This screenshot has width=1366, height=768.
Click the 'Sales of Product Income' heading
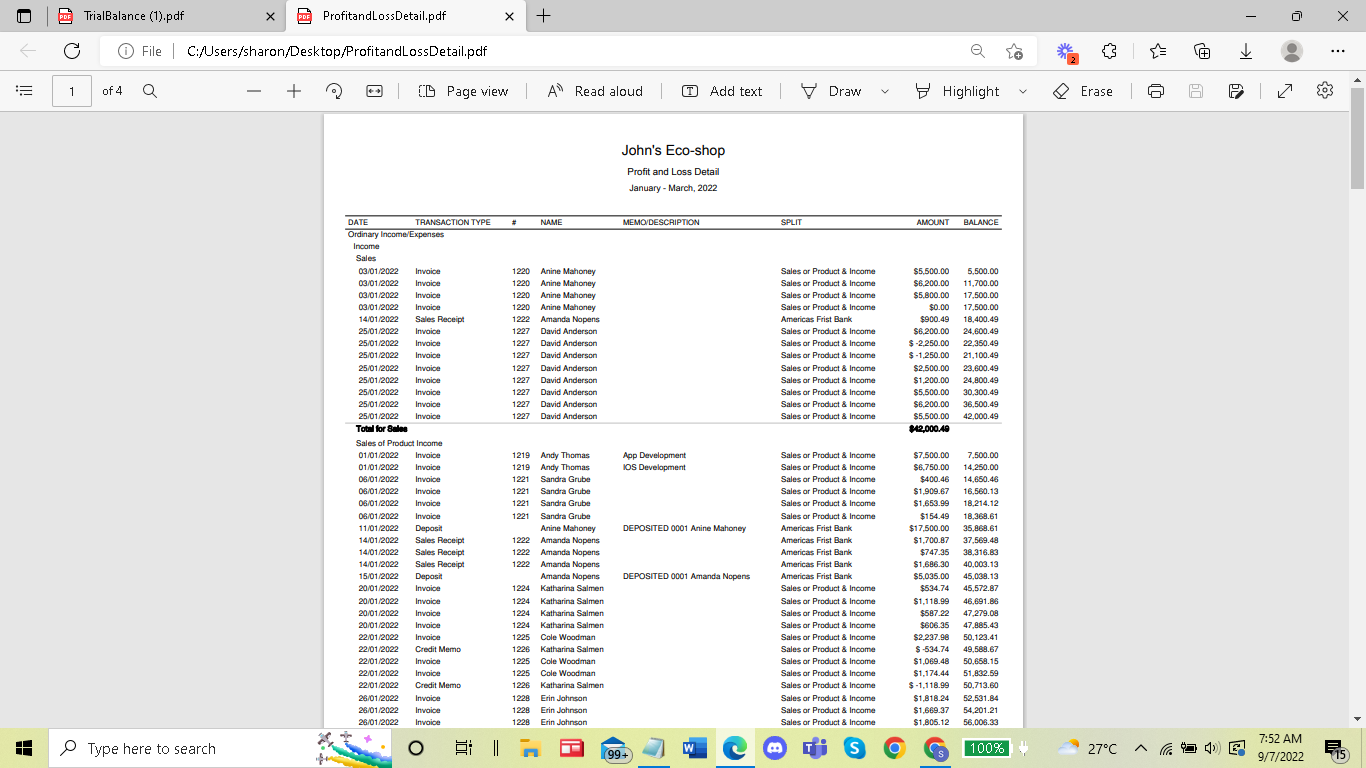[399, 443]
